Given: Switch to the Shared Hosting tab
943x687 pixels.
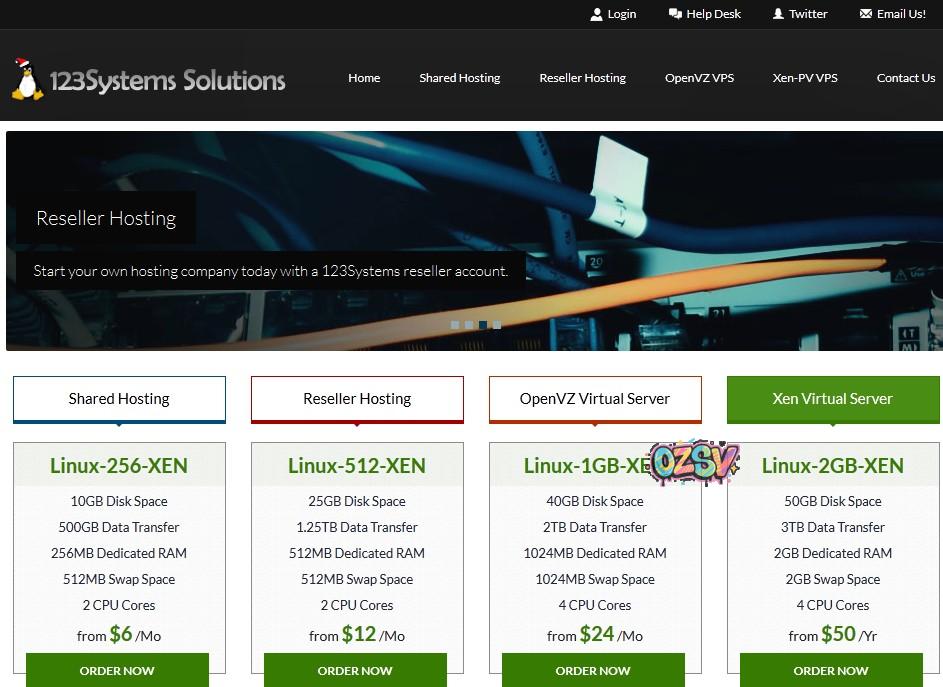Looking at the screenshot, I should [x=119, y=399].
